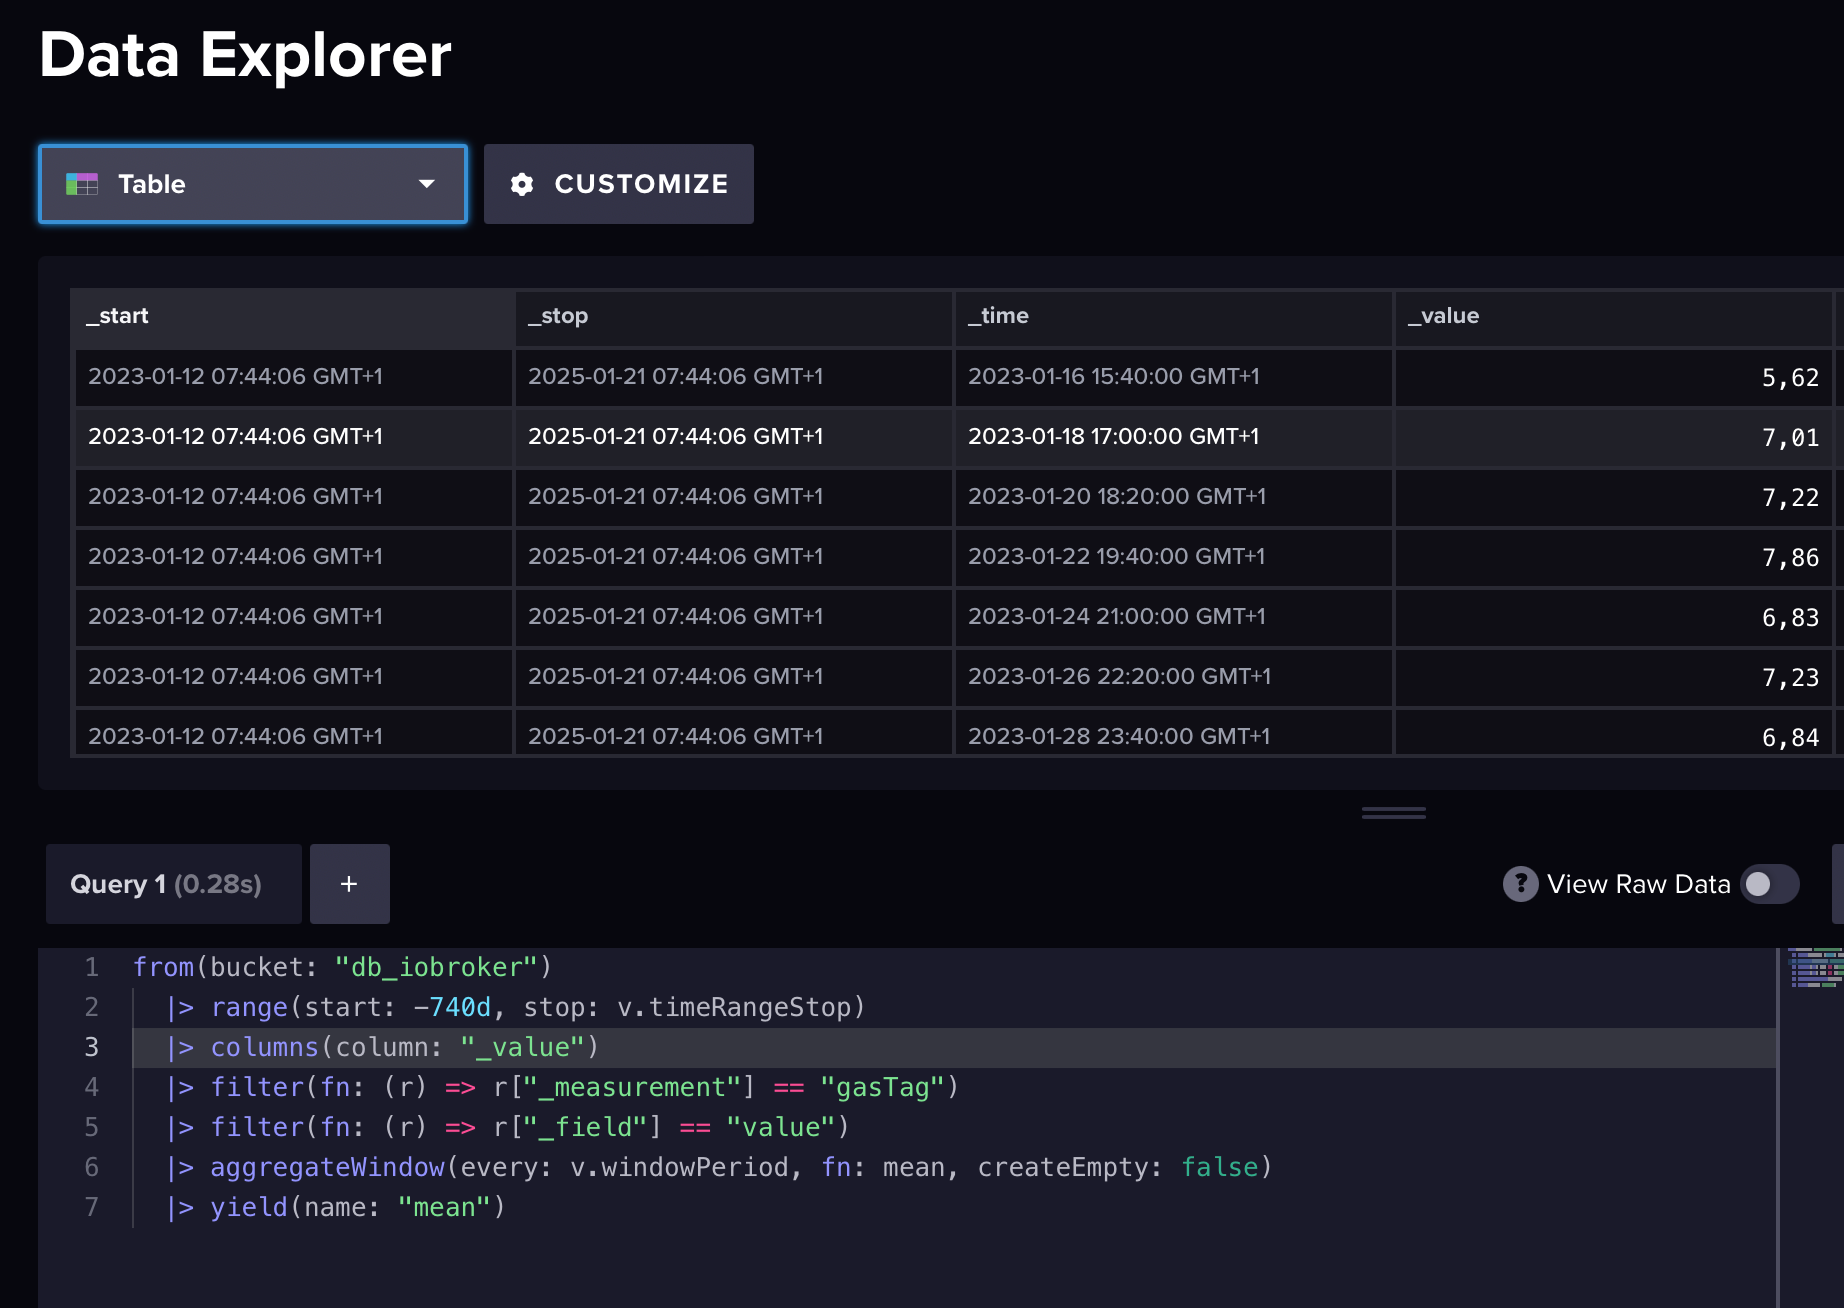1844x1308 pixels.
Task: Click _time cell 2023-01-20 18:20:00 GMT+1
Action: 1173,497
